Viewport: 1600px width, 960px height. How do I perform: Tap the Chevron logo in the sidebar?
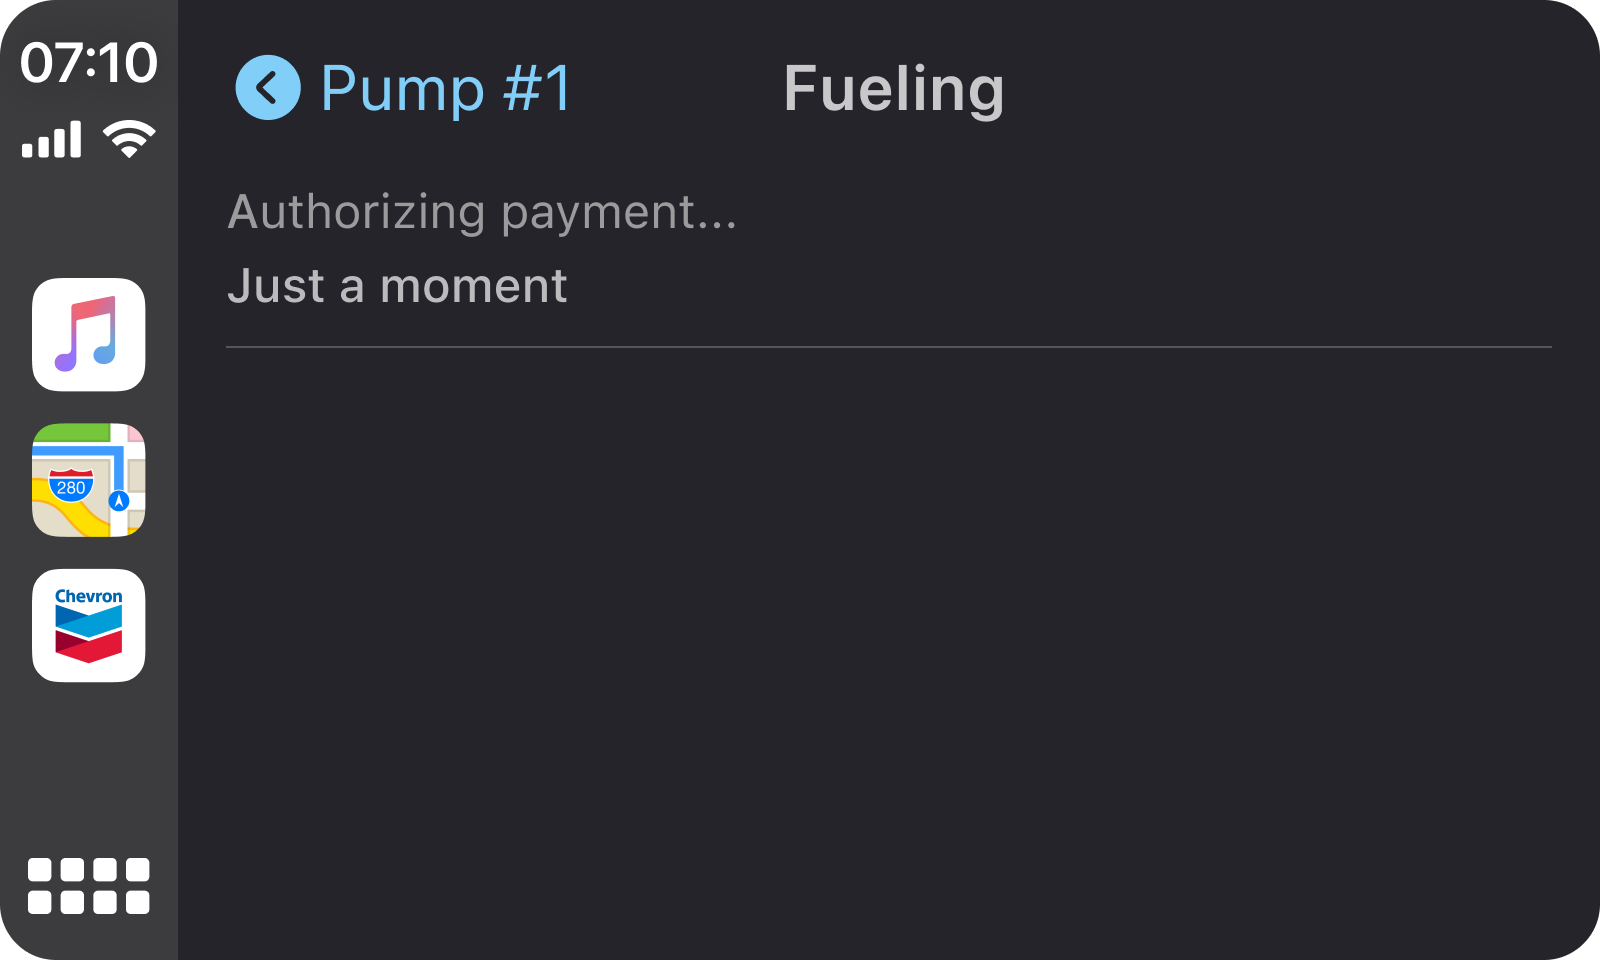pos(89,625)
